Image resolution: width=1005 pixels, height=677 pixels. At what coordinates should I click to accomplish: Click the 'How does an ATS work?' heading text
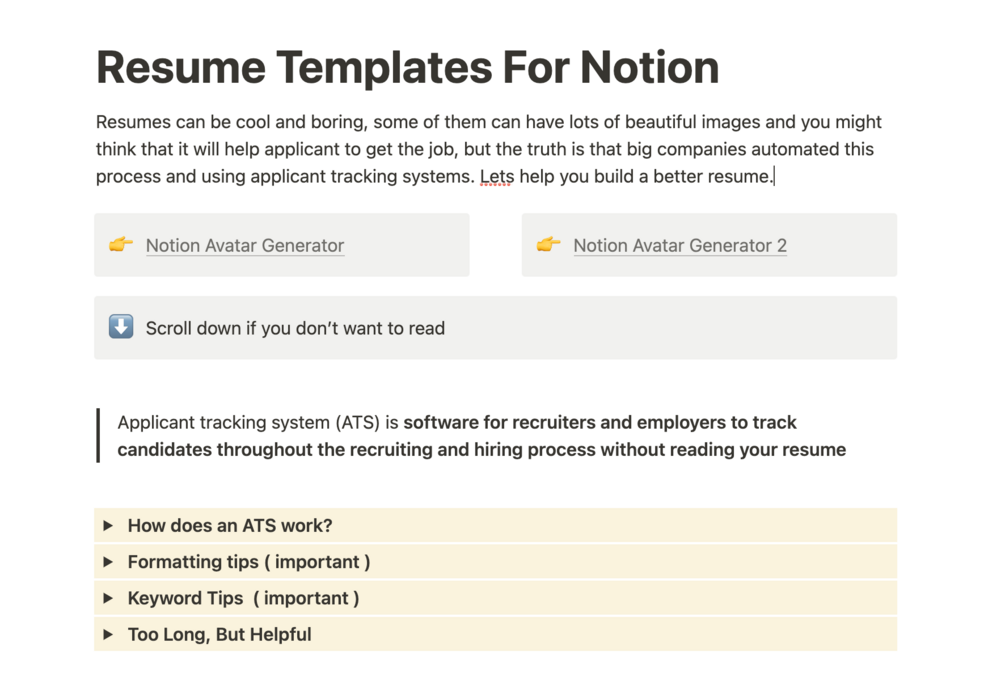pos(230,525)
